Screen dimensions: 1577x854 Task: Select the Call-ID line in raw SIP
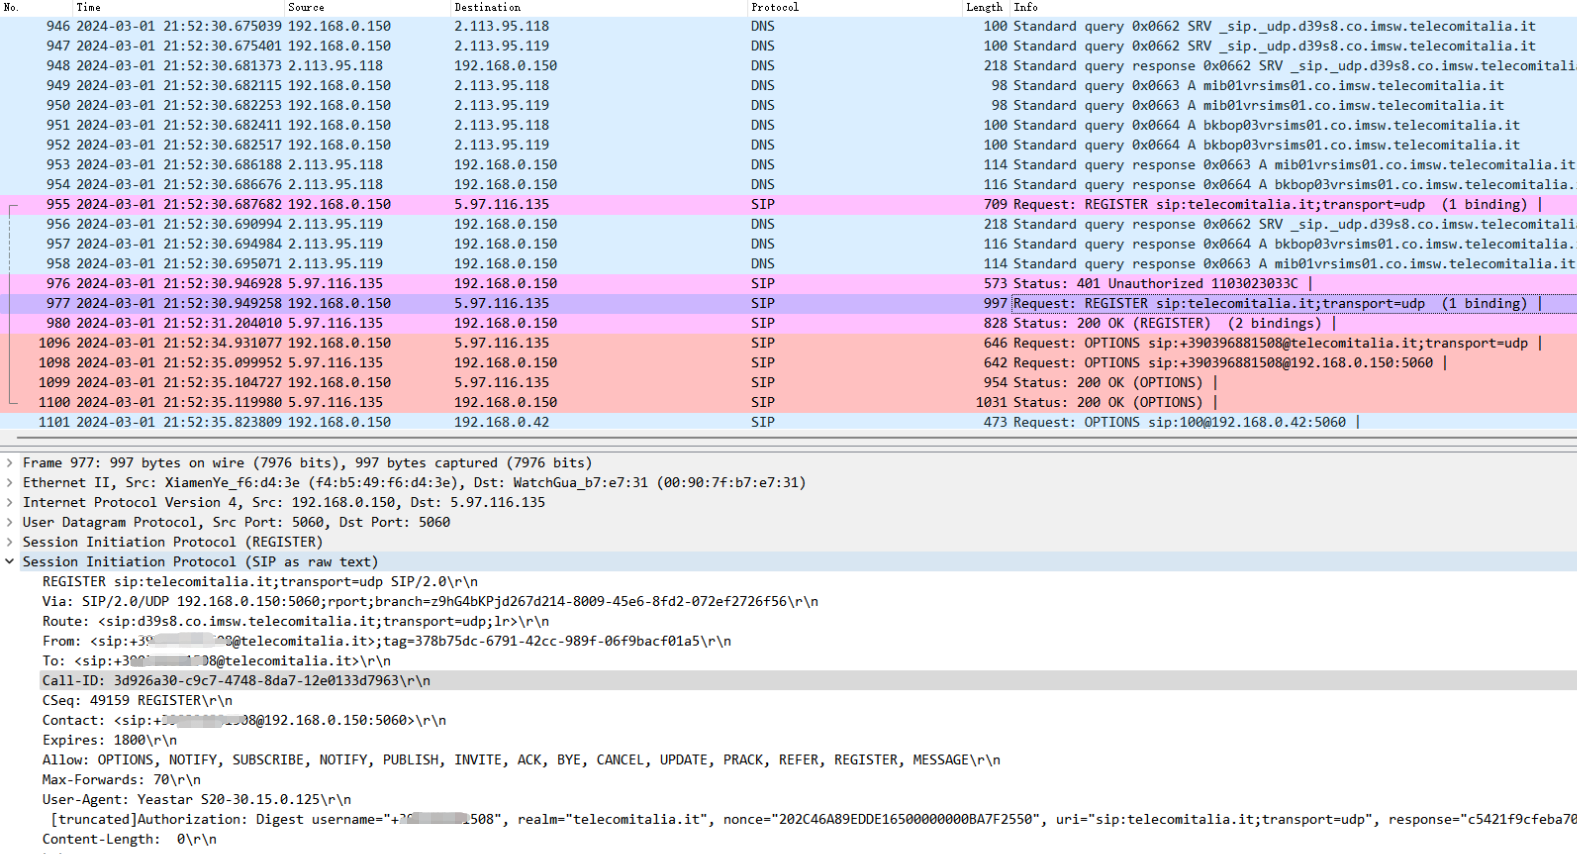[236, 681]
